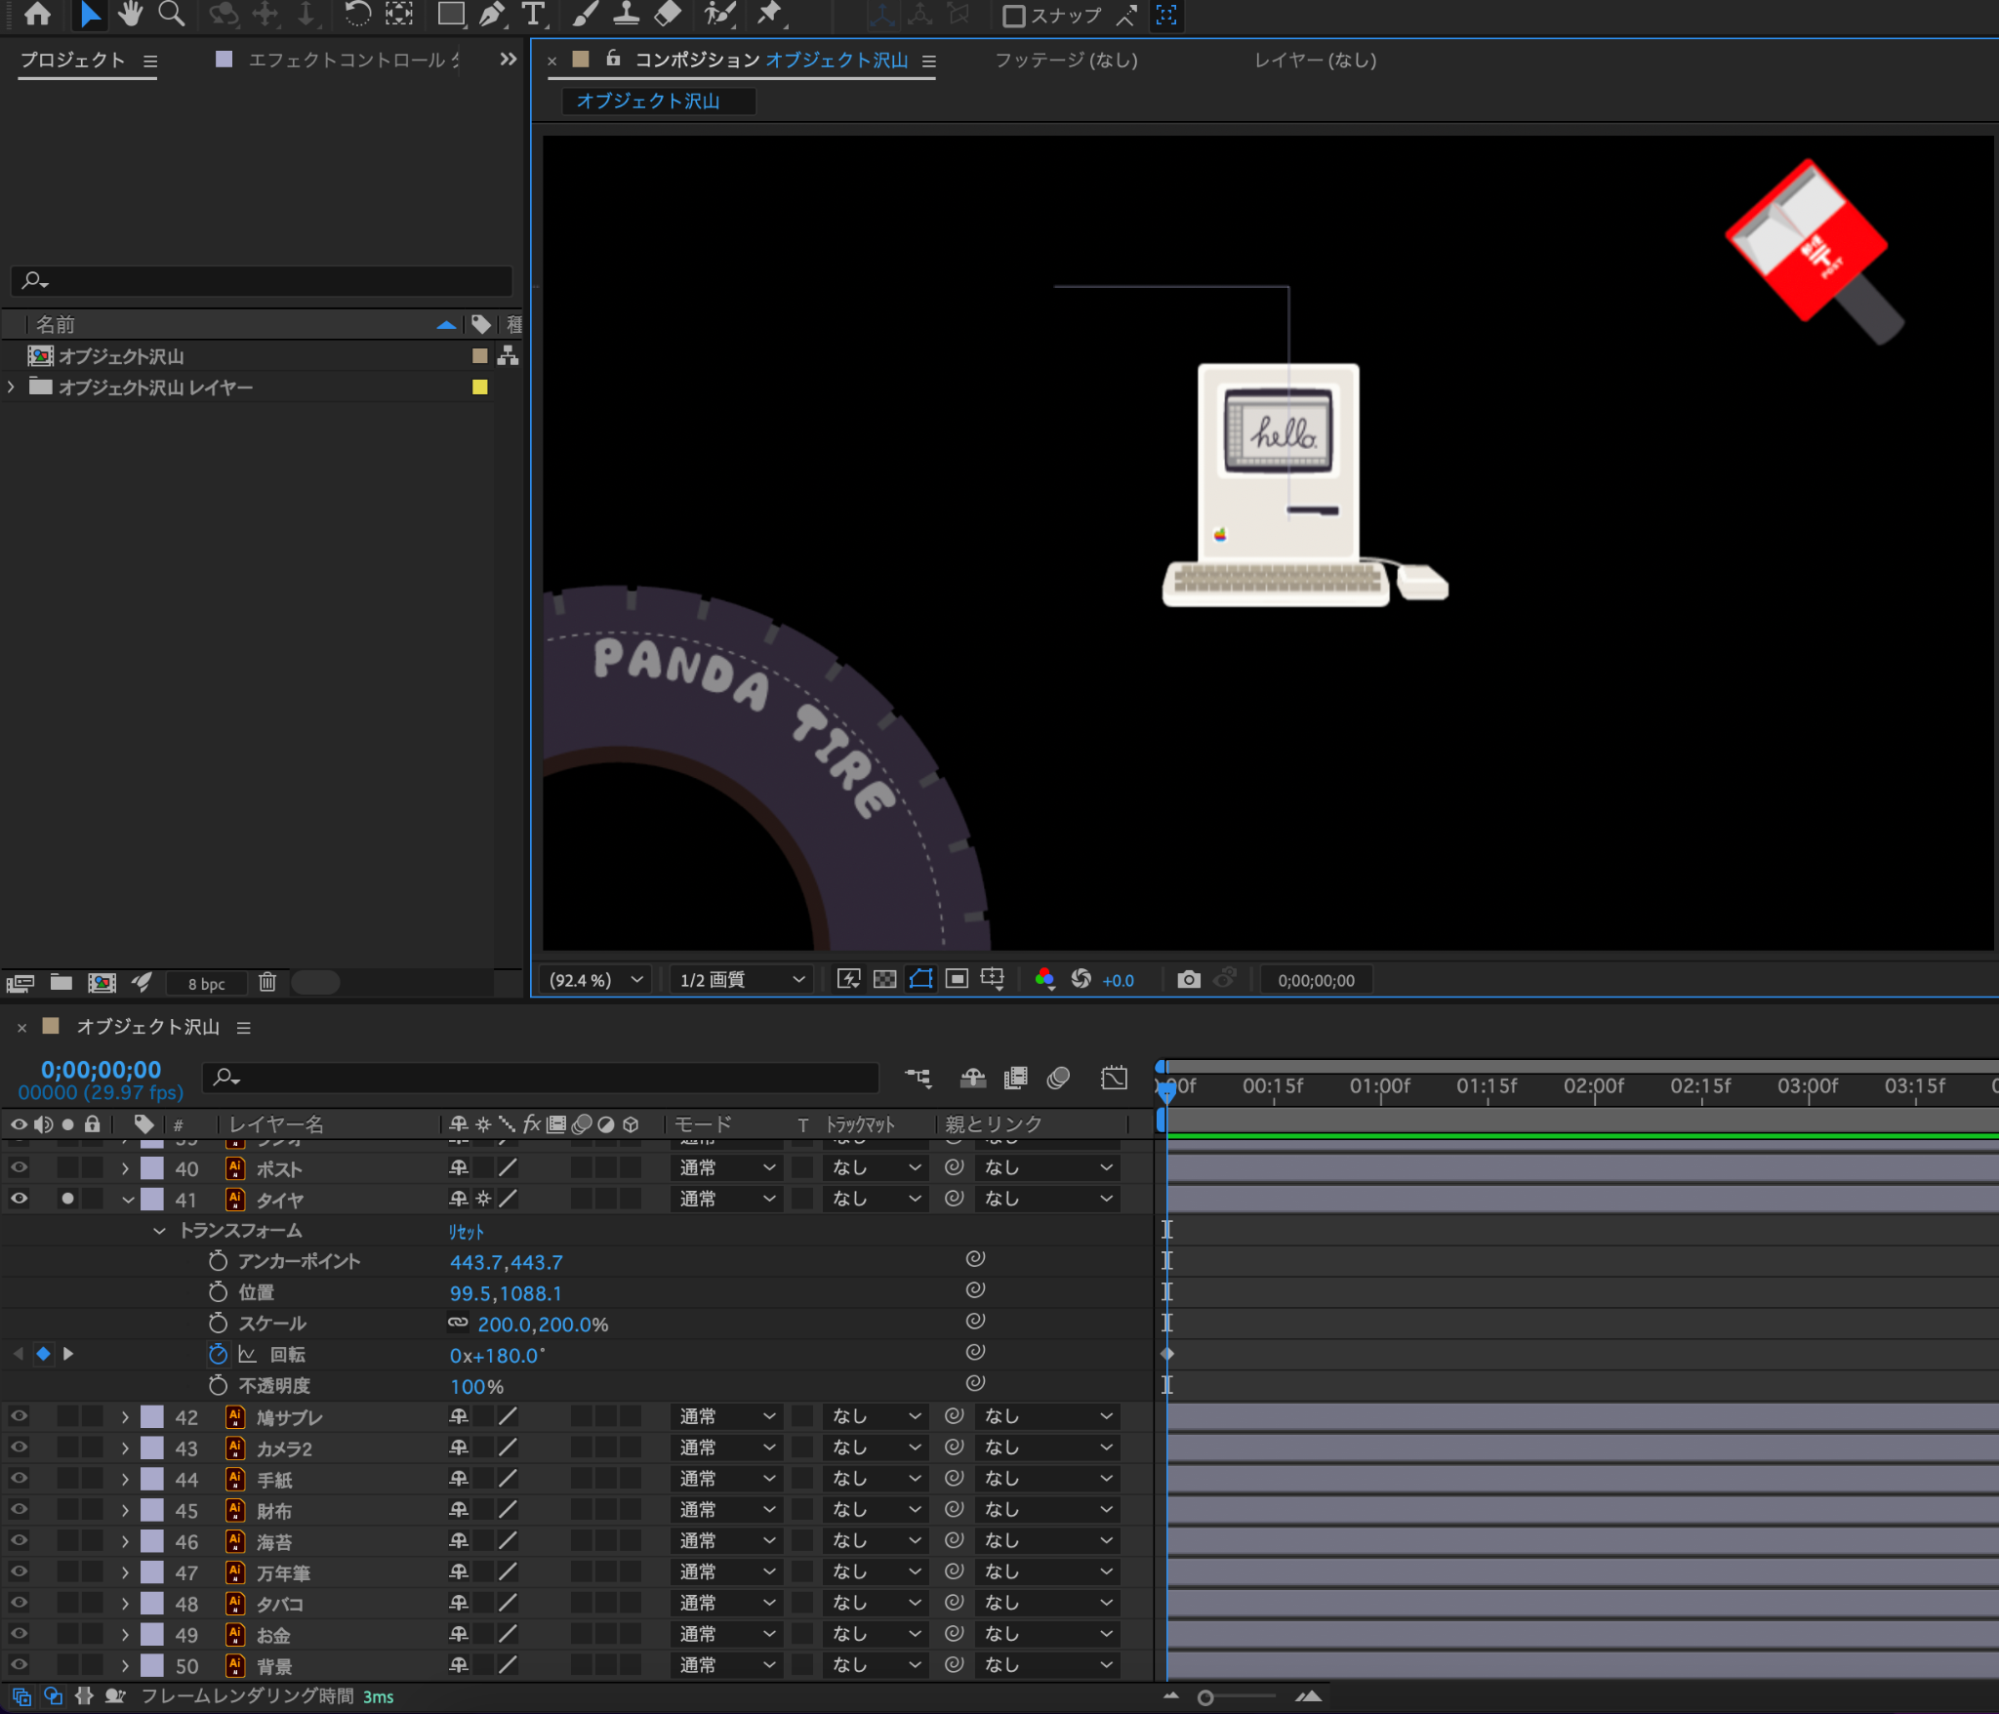Image resolution: width=1999 pixels, height=1714 pixels.
Task: Hide the ポスト layer visibility eye
Action: click(x=19, y=1167)
